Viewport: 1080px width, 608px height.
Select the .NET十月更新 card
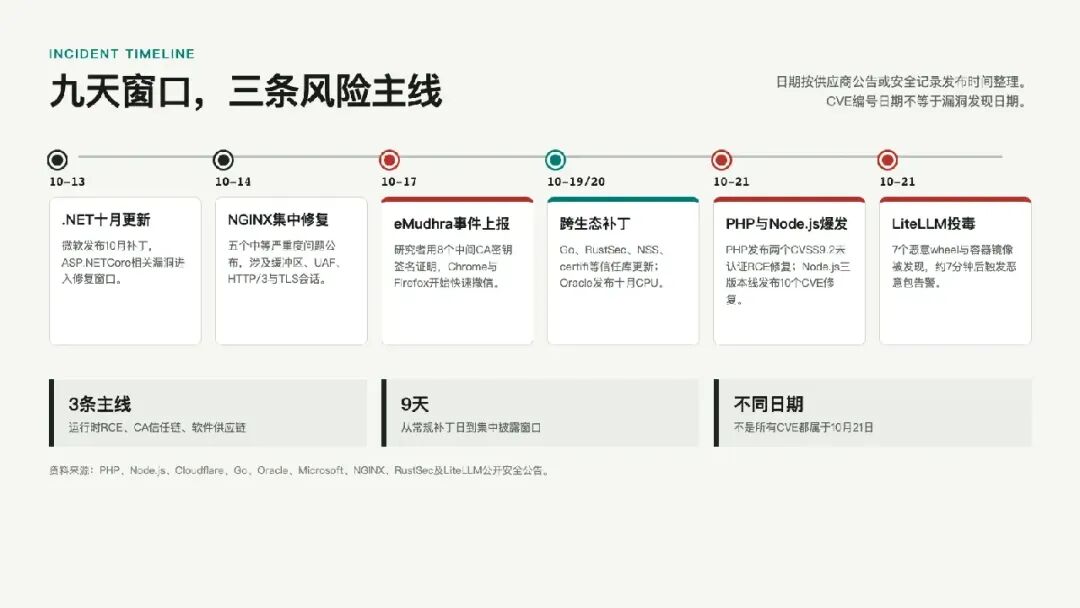coord(125,271)
